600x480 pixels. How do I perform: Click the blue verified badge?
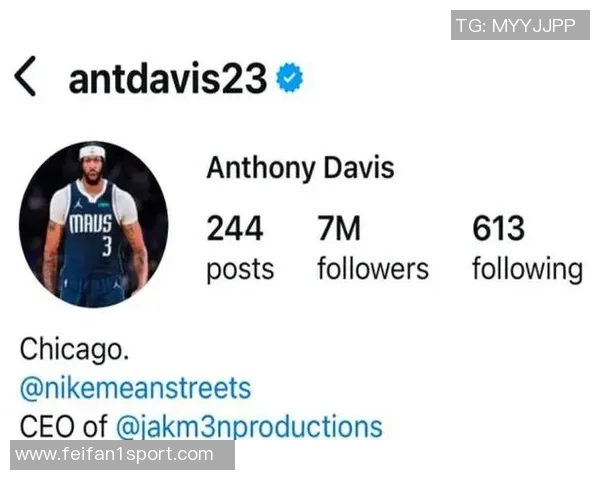pos(290,77)
